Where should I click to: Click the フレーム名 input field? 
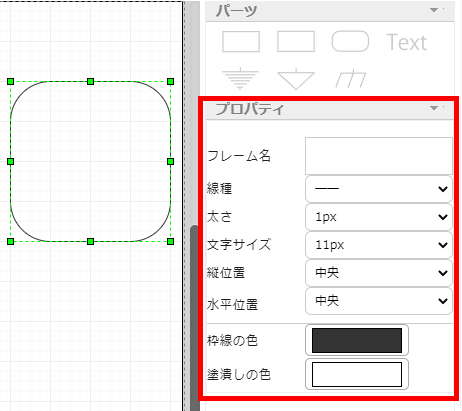point(379,156)
